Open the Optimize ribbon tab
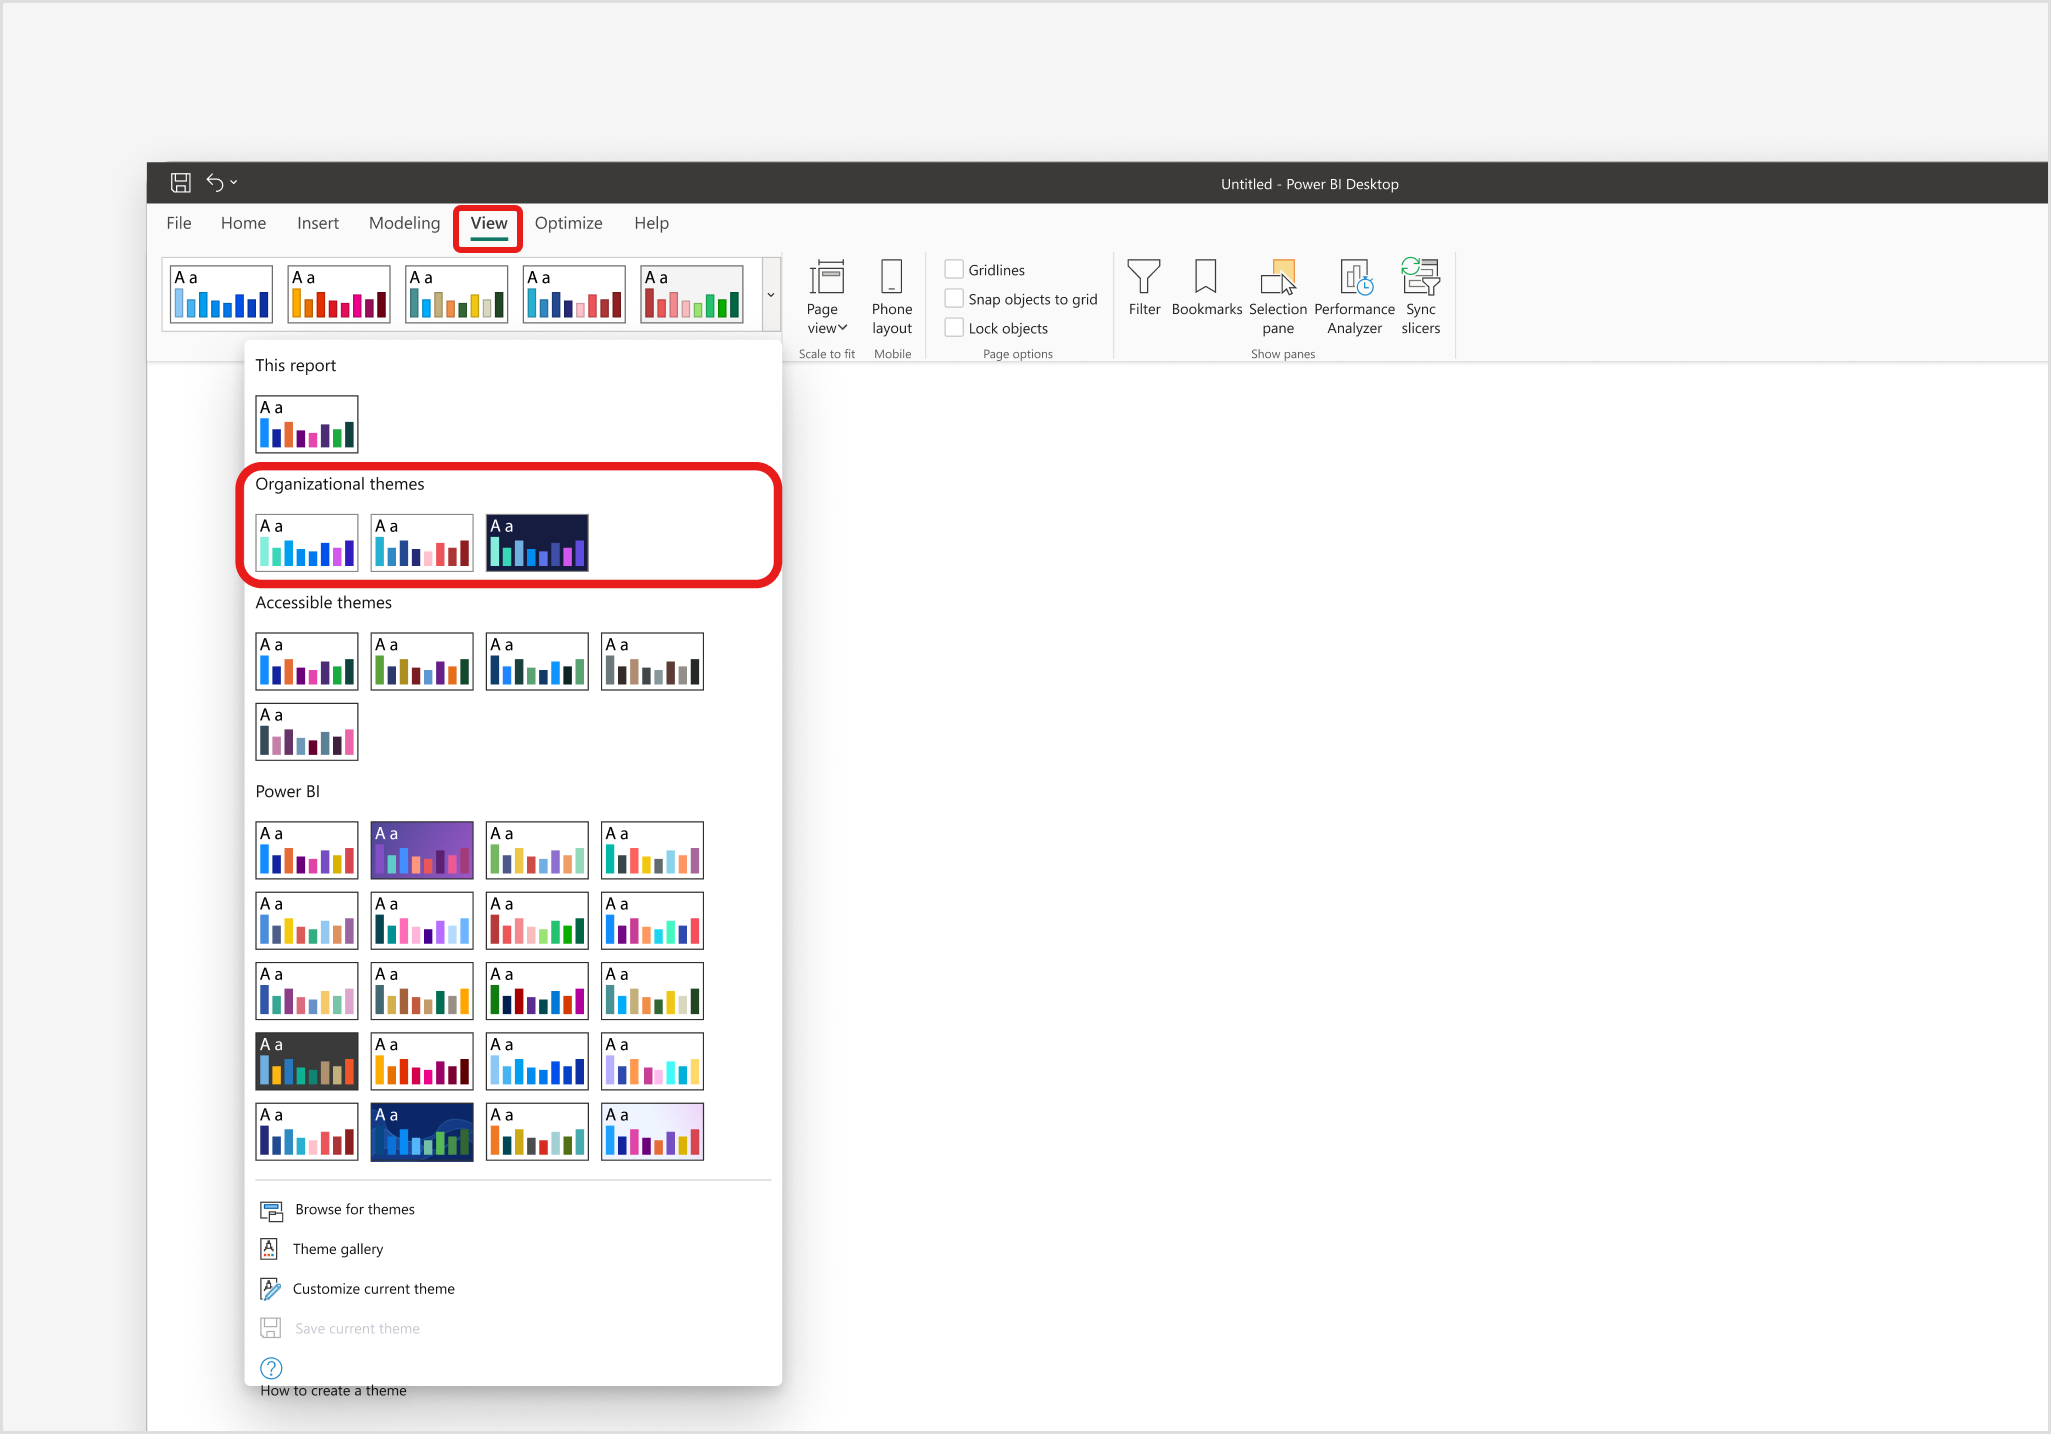 click(568, 224)
